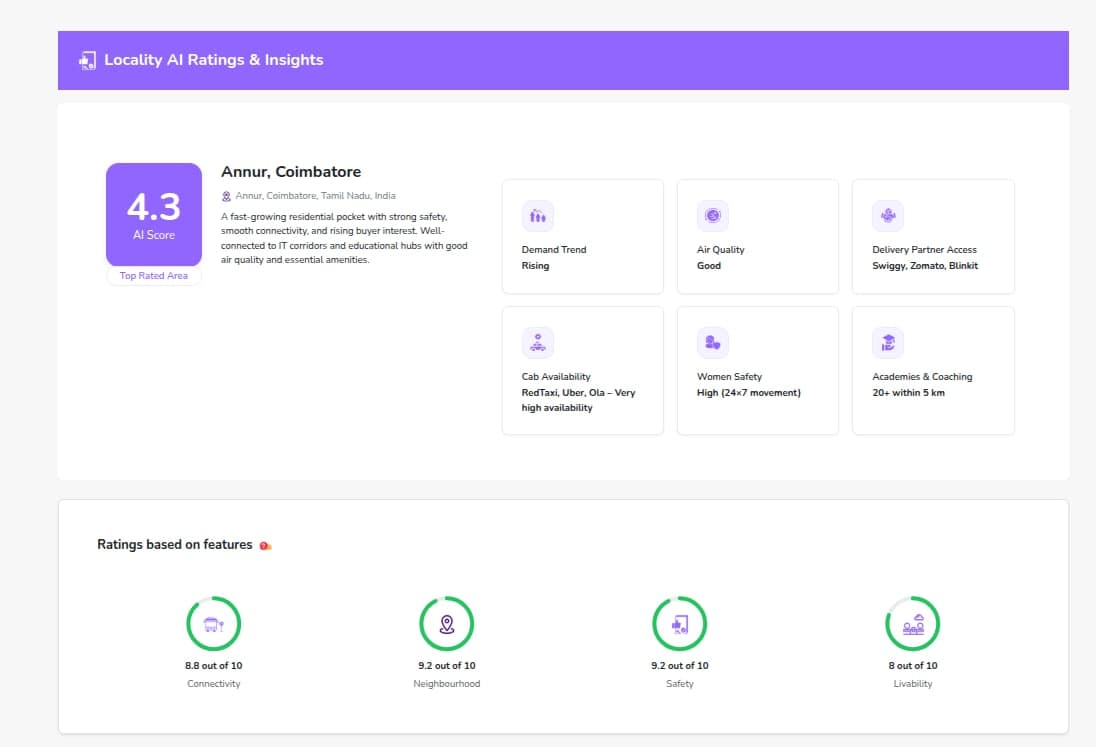This screenshot has width=1096, height=747.
Task: Click the Connectivity label
Action: click(214, 684)
